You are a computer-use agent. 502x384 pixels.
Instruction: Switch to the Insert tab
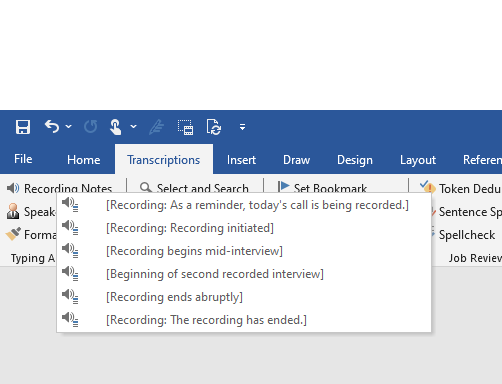[x=241, y=160]
